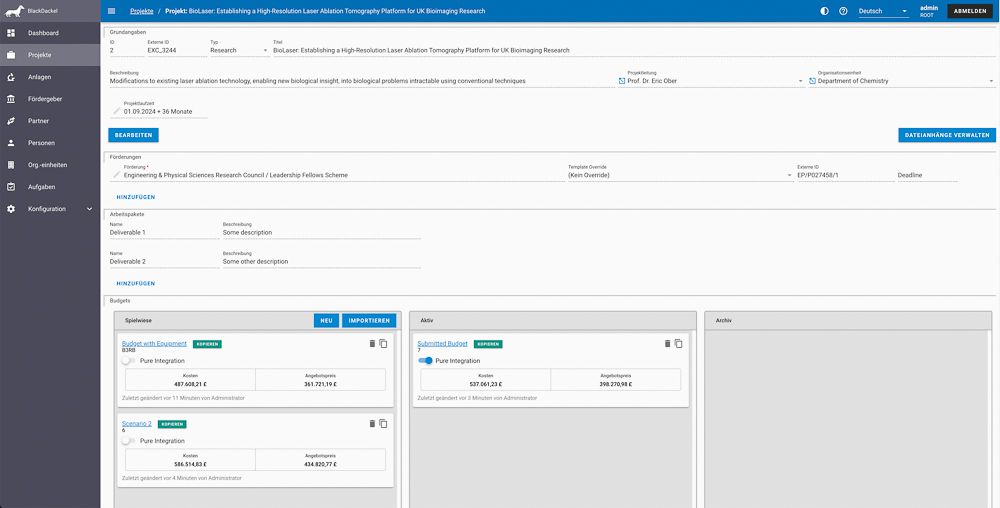The image size is (1000, 508).
Task: Click the Projekte briefcase icon
Action: pos(11,55)
